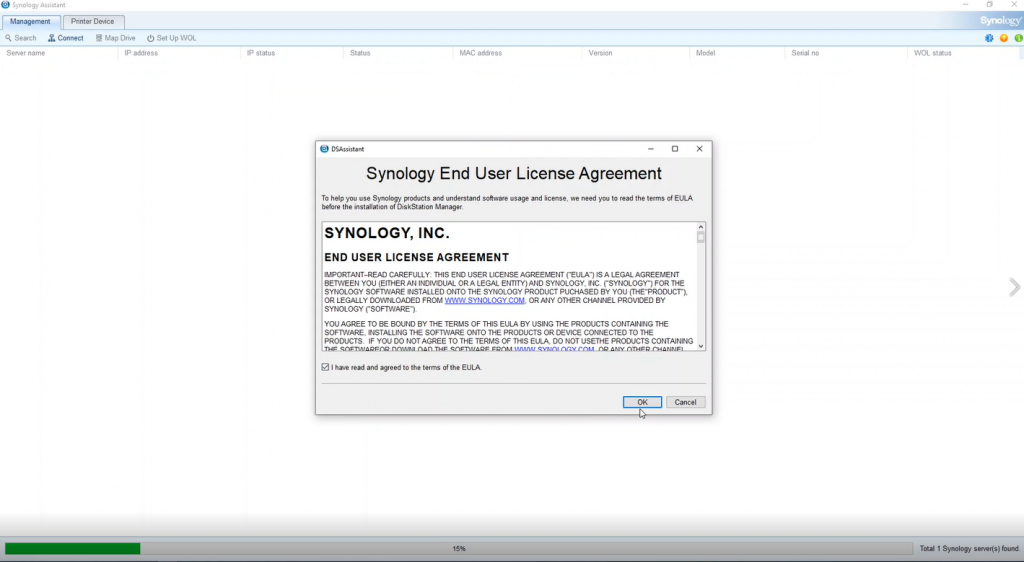Sort by Version column header
The width and height of the screenshot is (1024, 562).
[x=600, y=53]
